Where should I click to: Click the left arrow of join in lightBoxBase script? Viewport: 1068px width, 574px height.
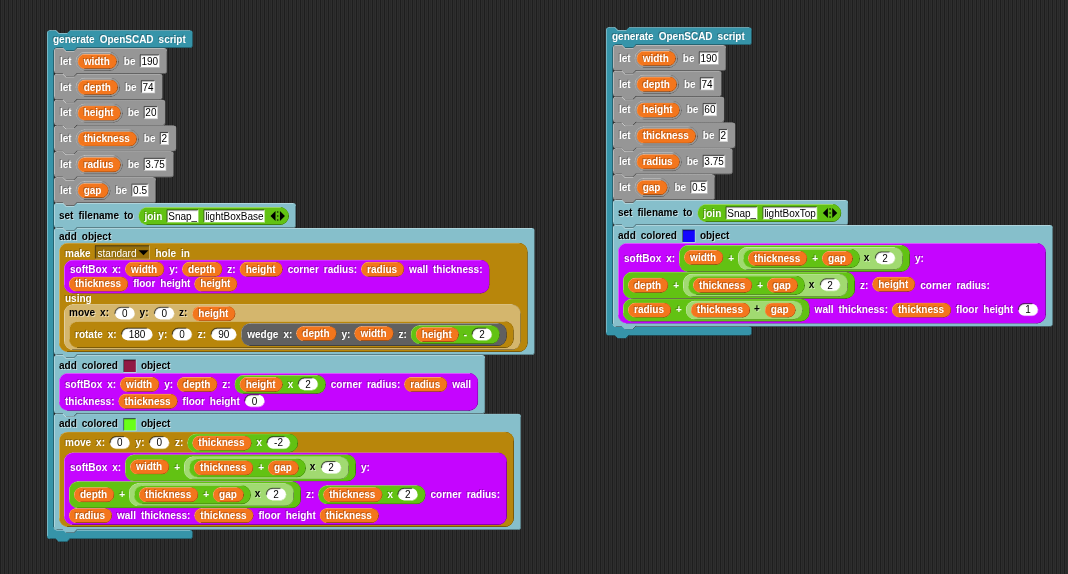(x=274, y=216)
